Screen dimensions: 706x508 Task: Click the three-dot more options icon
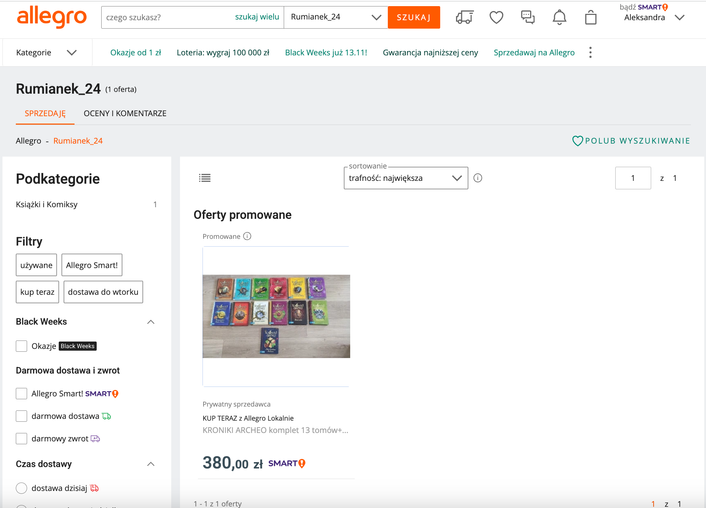click(590, 52)
